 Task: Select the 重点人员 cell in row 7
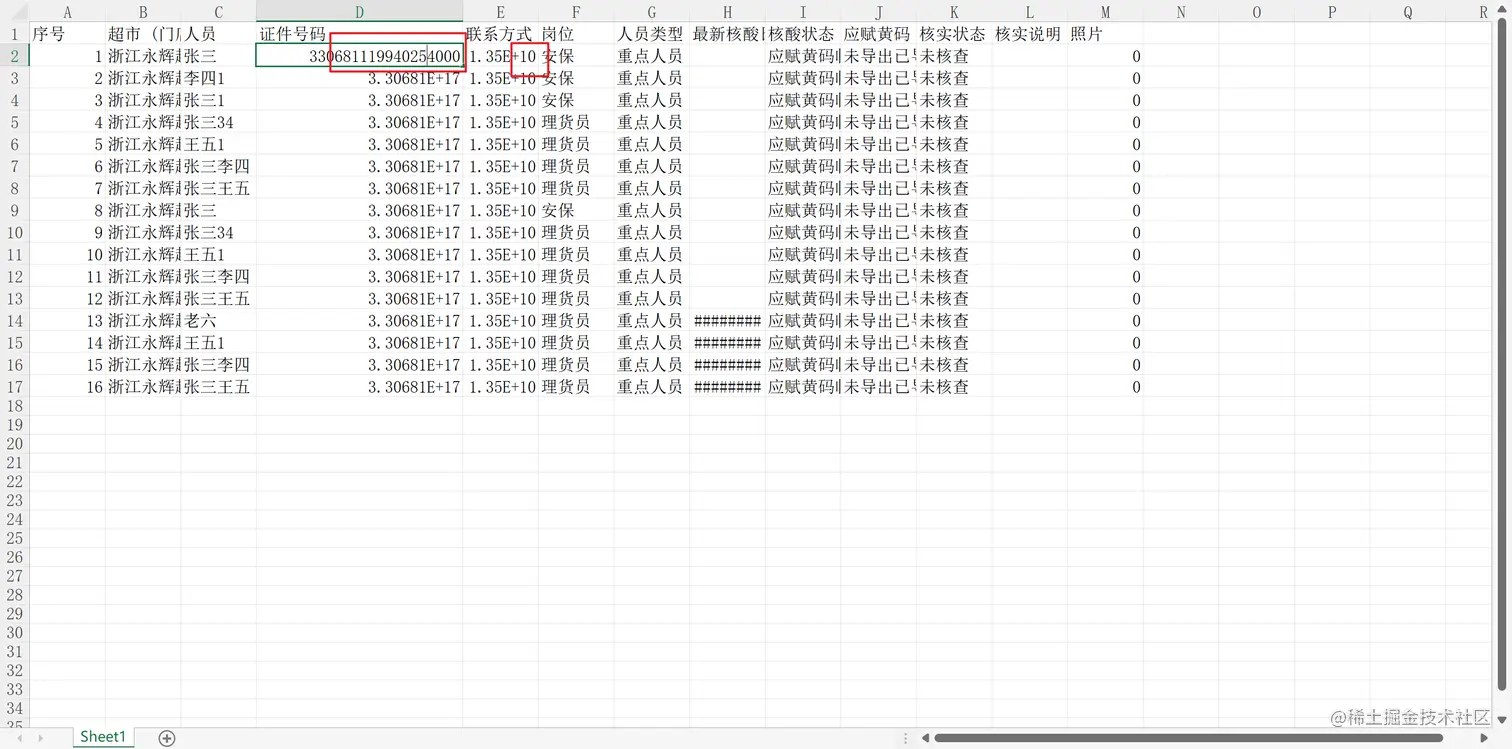[x=652, y=166]
